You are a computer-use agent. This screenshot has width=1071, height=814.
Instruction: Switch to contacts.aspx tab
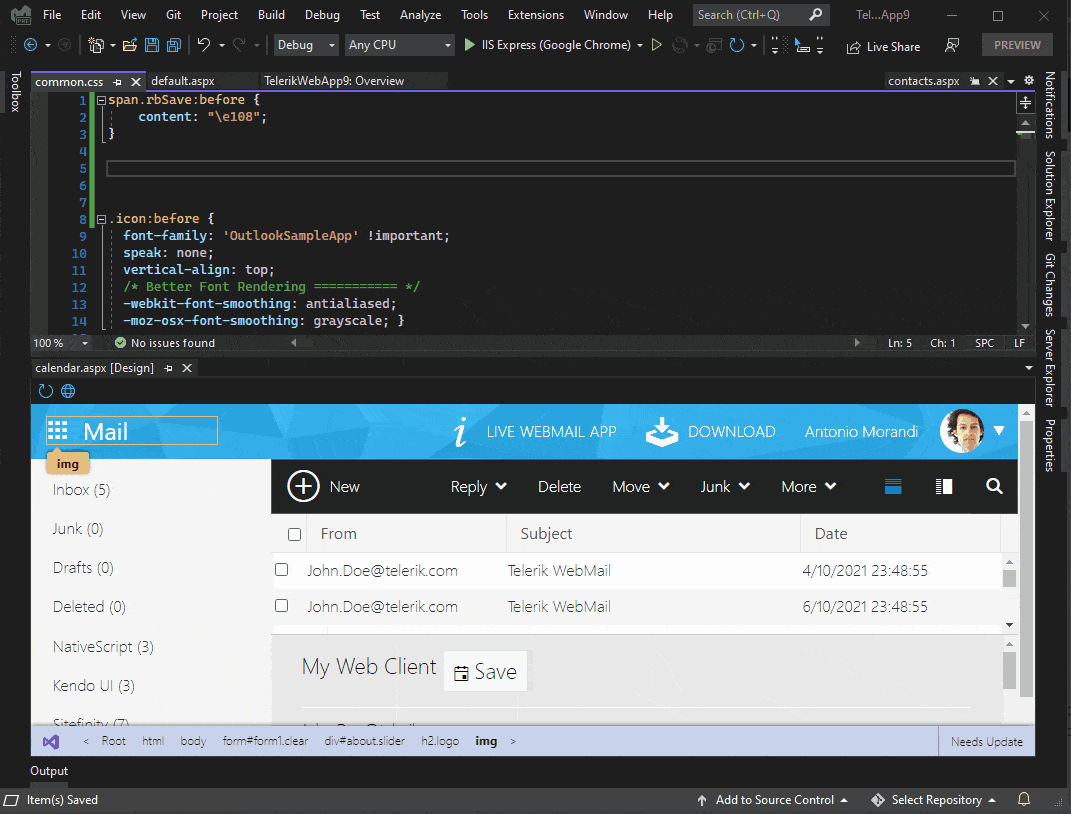(x=923, y=81)
